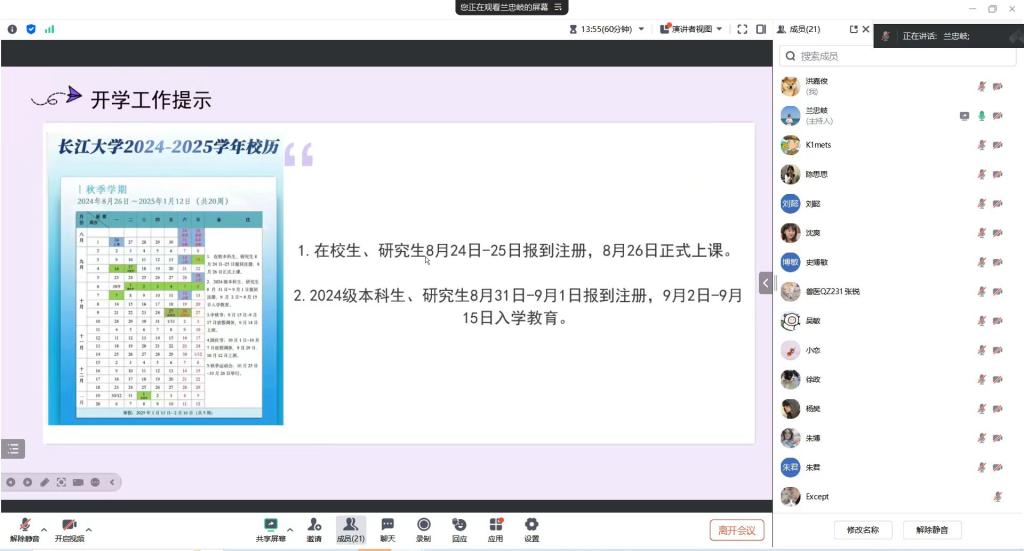The image size is (1024, 551).
Task: Open meeting Settings (设置)
Action: [531, 528]
